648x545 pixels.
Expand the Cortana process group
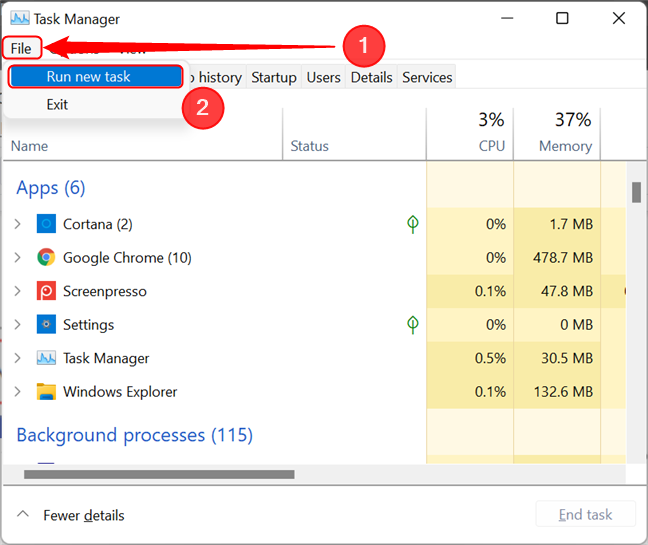click(17, 224)
